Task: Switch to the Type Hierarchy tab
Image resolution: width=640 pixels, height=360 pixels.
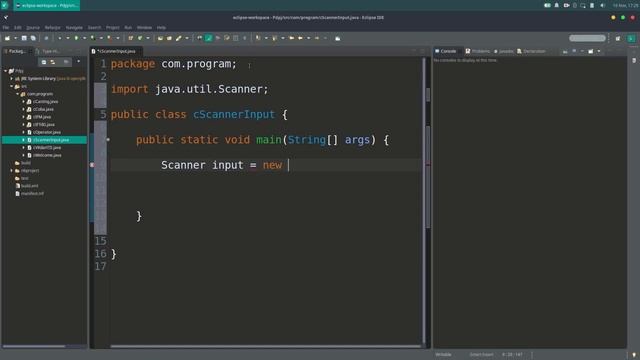Action: pos(48,51)
